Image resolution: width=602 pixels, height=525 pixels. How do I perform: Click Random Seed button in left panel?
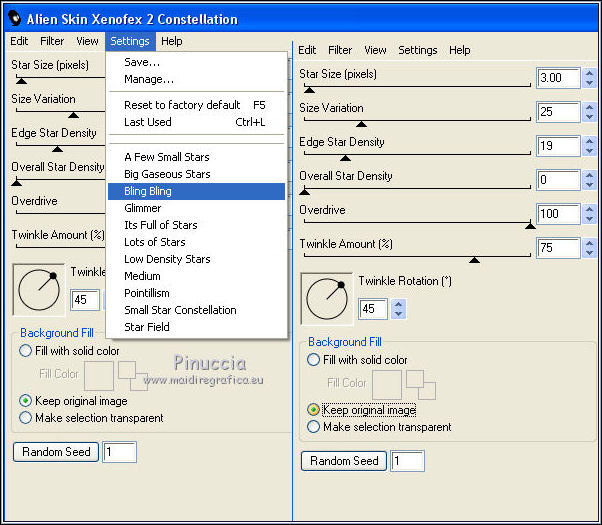[x=56, y=452]
